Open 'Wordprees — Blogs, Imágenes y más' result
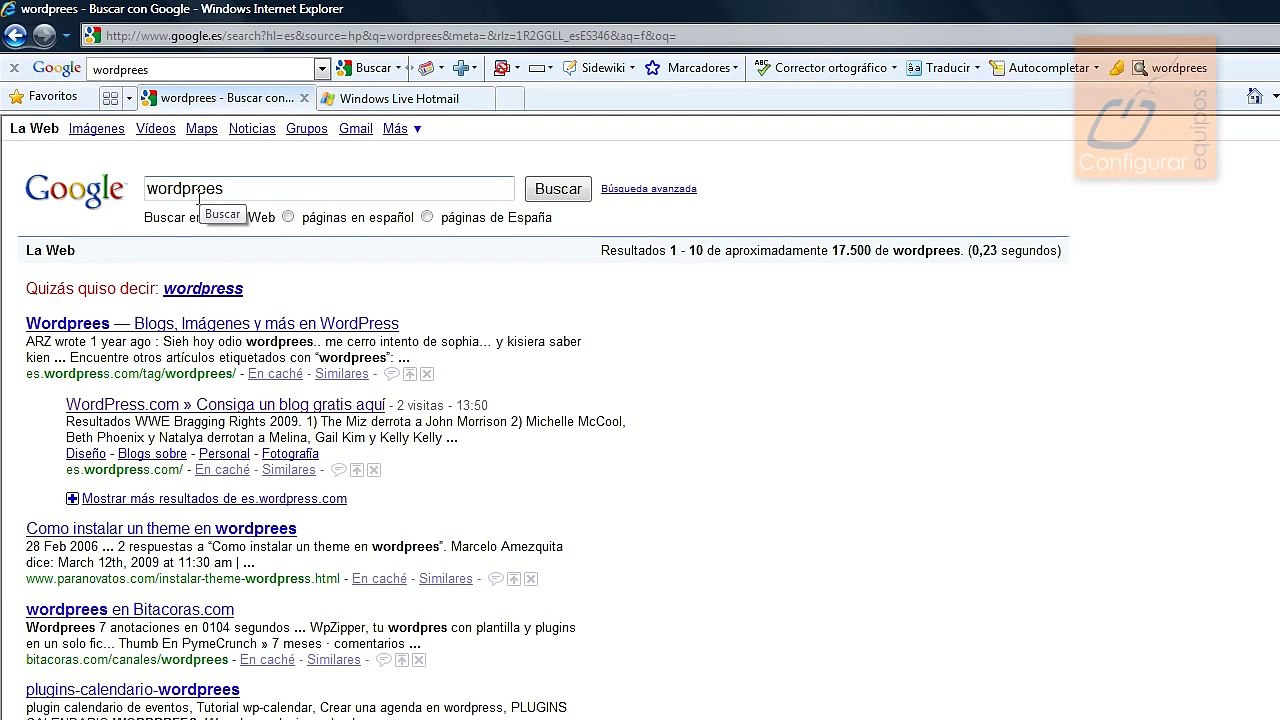Screen dimensions: 1280x720 212,324
